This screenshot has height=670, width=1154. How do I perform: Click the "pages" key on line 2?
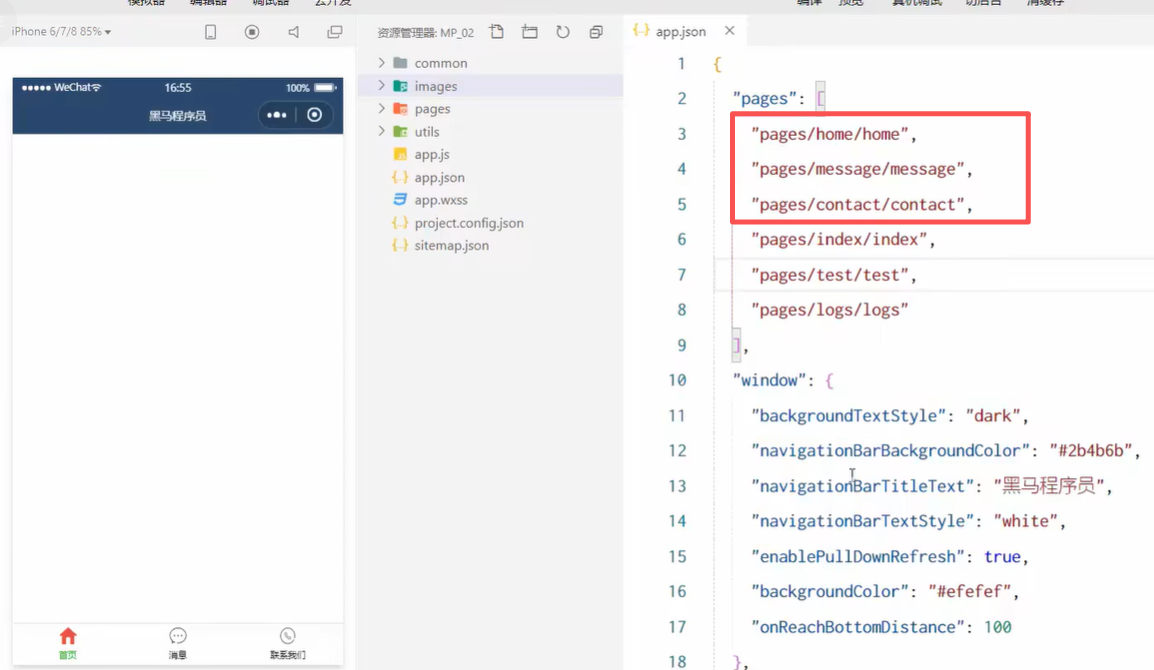point(764,99)
